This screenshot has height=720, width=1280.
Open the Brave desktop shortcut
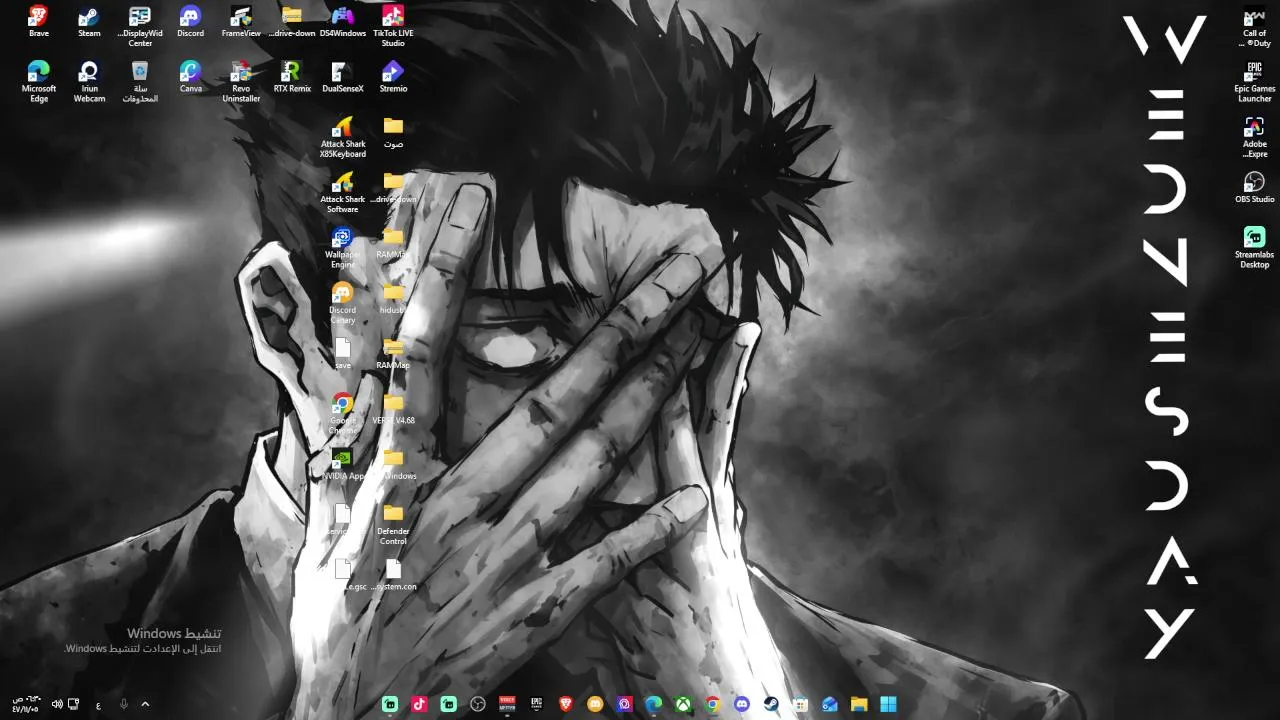(38, 22)
